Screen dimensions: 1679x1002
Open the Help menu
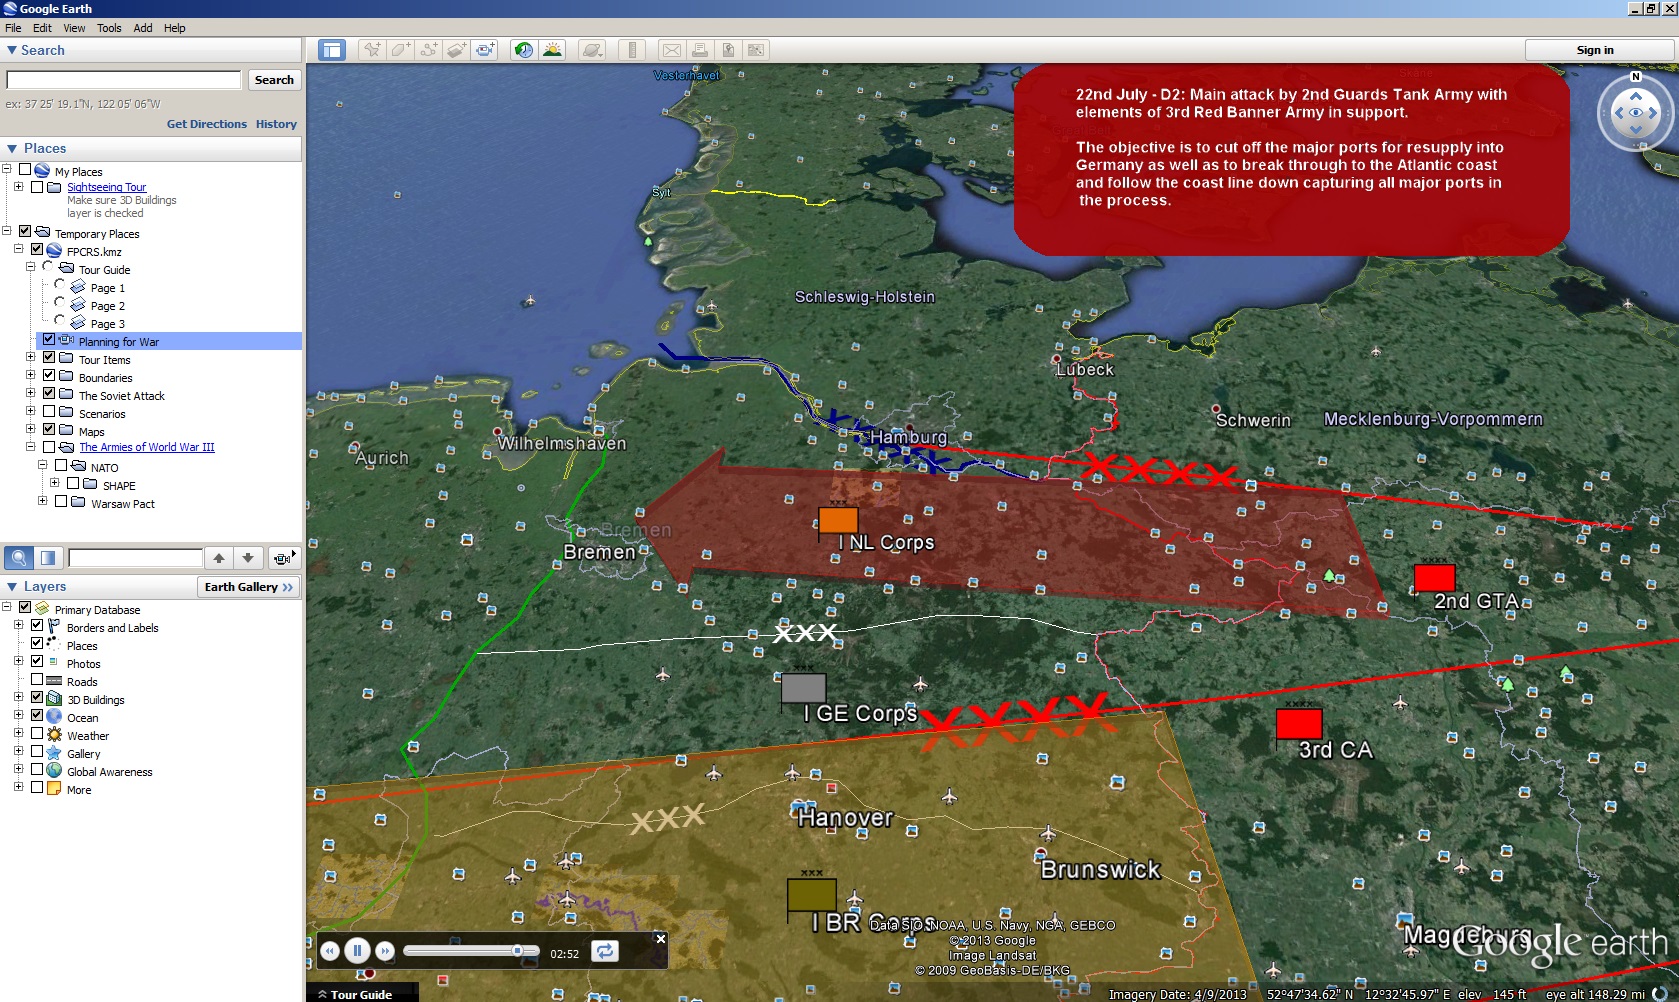[175, 28]
